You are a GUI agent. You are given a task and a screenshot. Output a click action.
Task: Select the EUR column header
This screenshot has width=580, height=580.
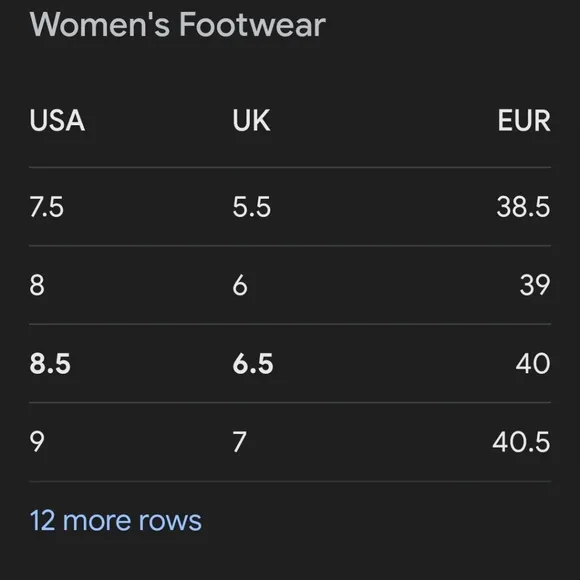point(524,120)
